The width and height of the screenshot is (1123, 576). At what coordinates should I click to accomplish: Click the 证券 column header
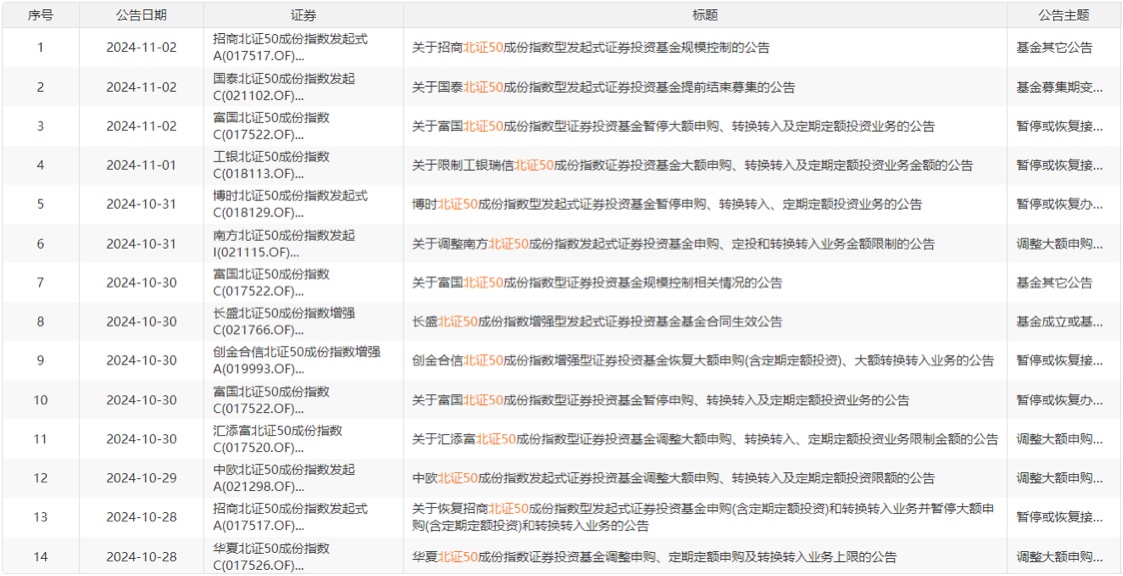click(x=304, y=15)
